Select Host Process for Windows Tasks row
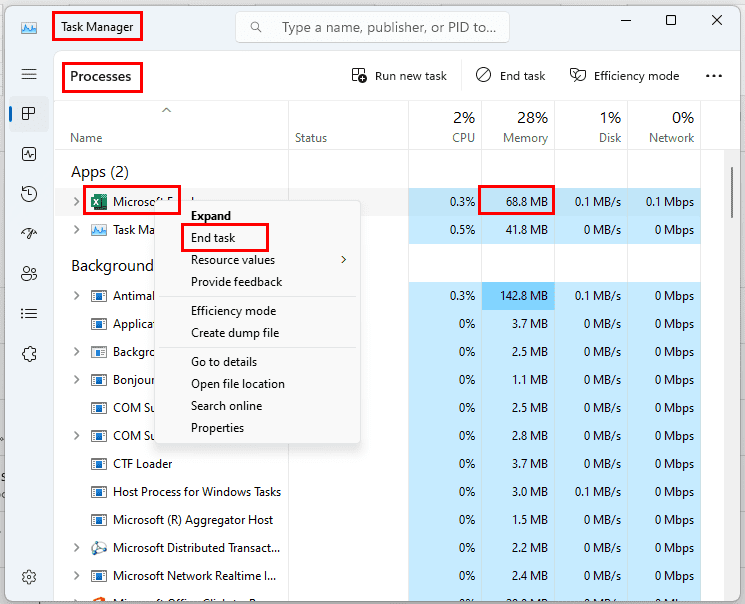Viewport: 745px width, 604px height. [377, 492]
